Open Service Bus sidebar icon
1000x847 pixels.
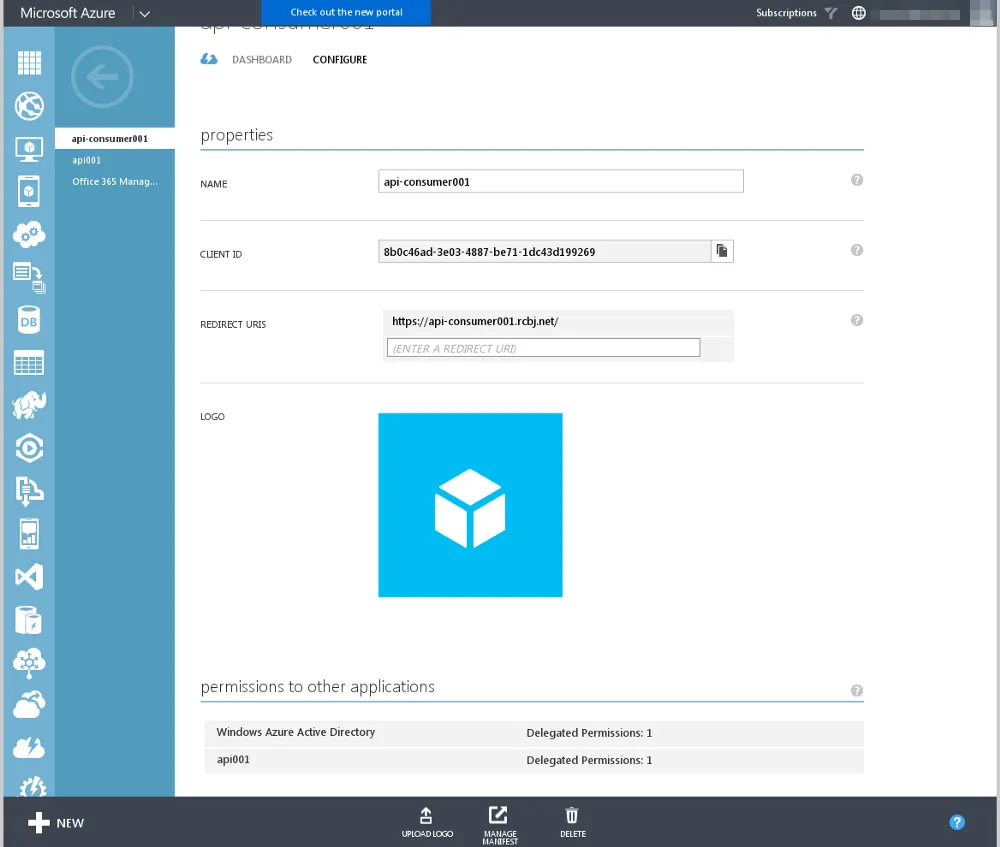[x=29, y=491]
